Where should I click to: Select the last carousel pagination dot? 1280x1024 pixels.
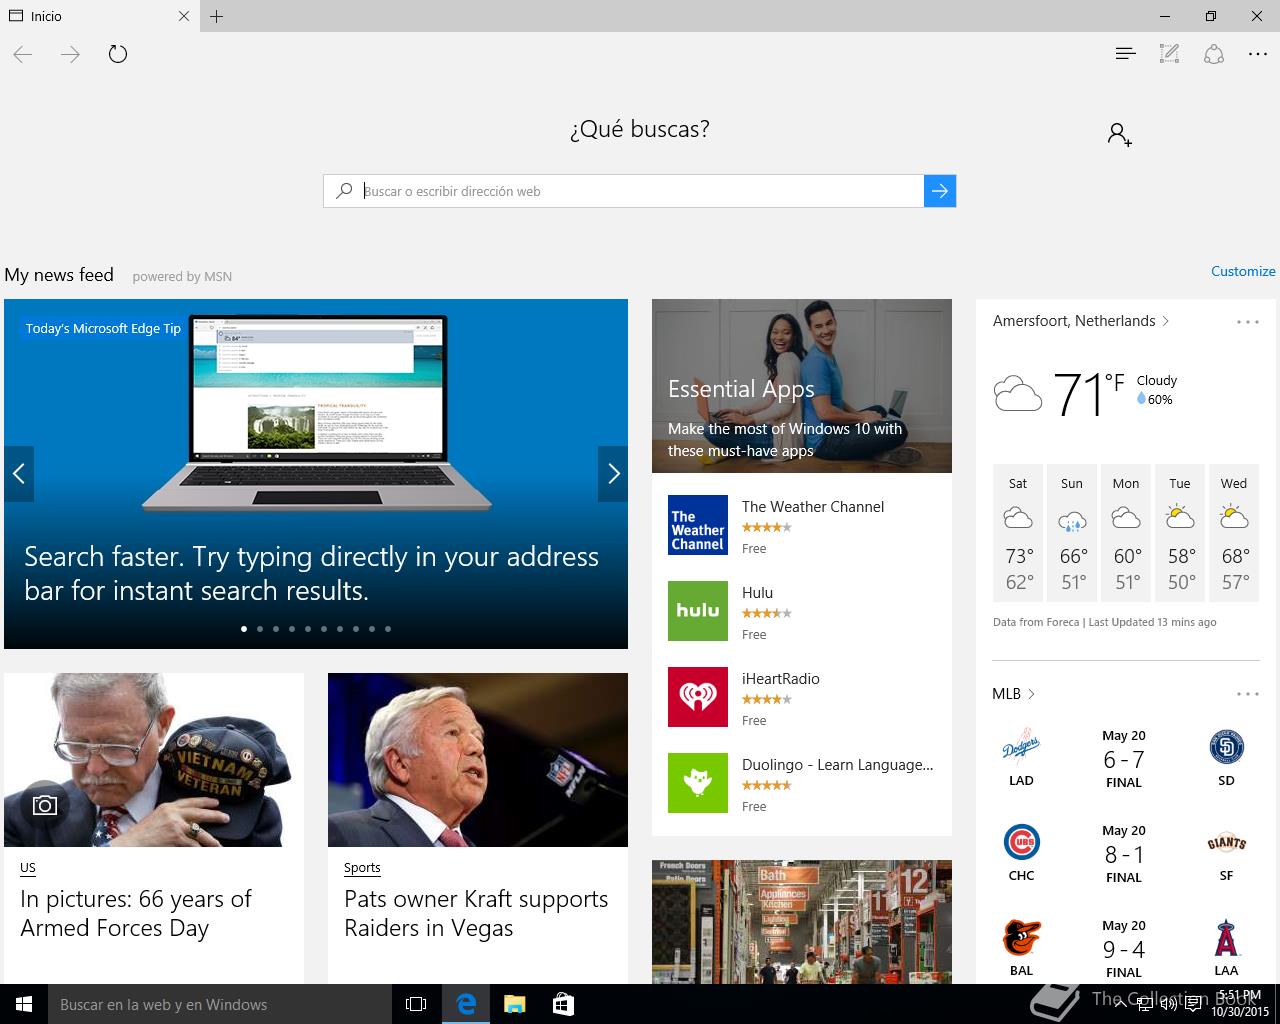pos(388,629)
